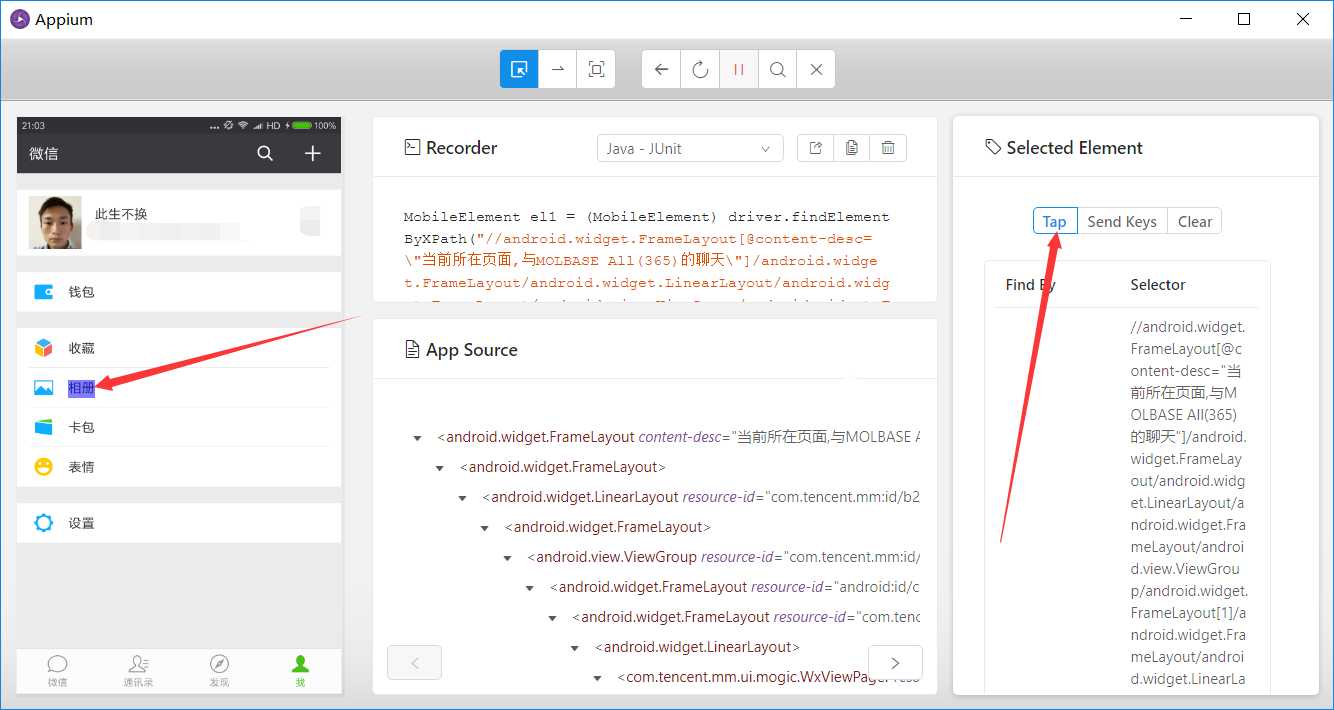Viewport: 1334px width, 710px height.
Task: Open the 收藏 favorites entry
Action: point(179,348)
